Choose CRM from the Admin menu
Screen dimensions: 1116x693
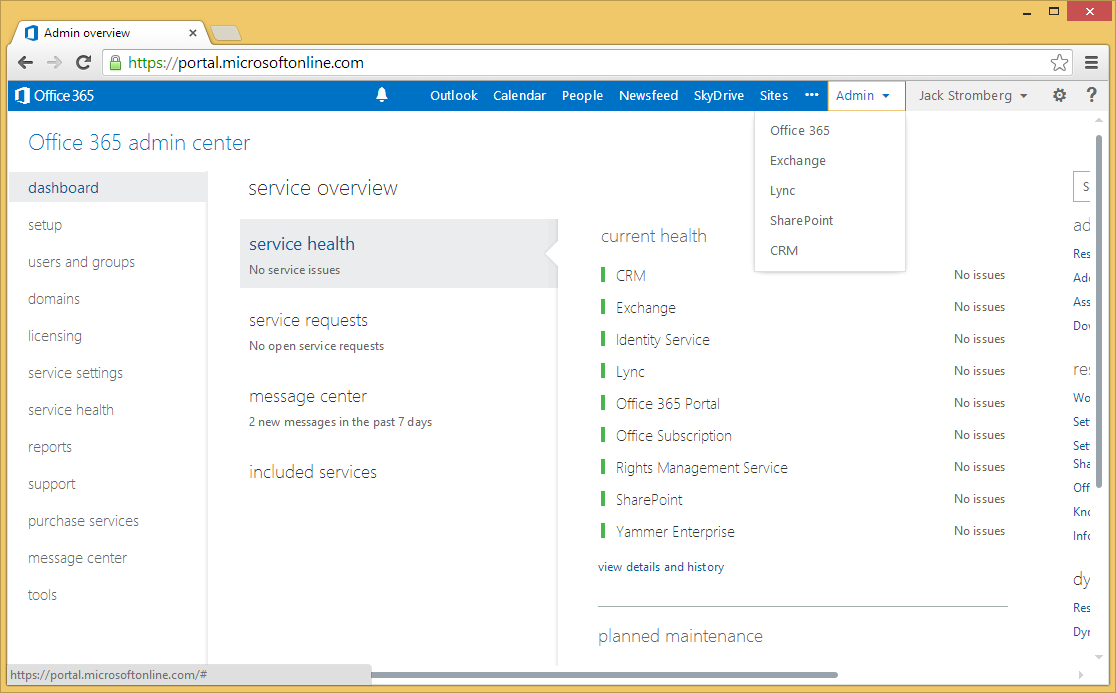pos(784,250)
